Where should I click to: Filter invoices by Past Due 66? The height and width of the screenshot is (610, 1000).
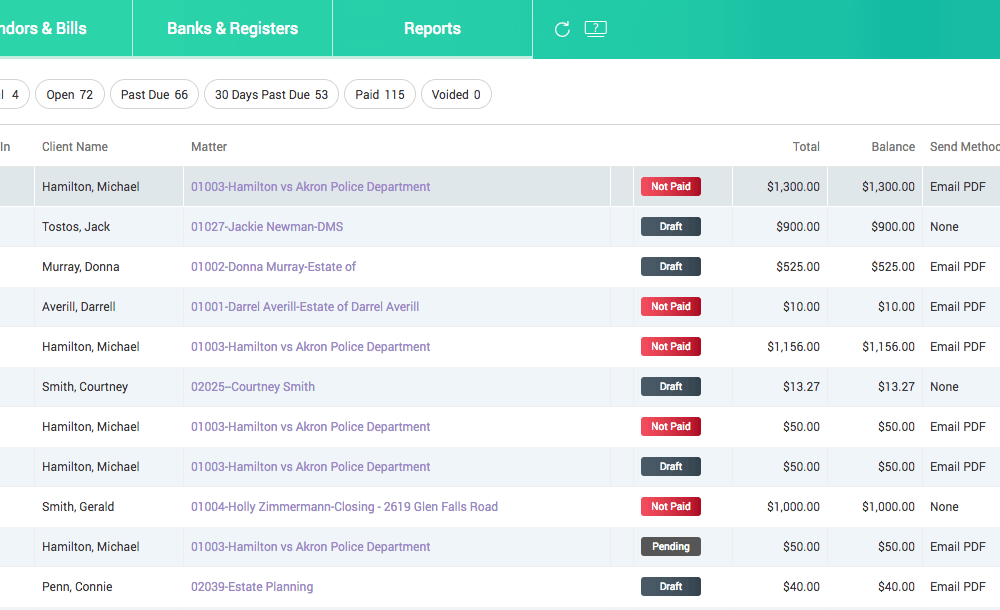point(154,94)
